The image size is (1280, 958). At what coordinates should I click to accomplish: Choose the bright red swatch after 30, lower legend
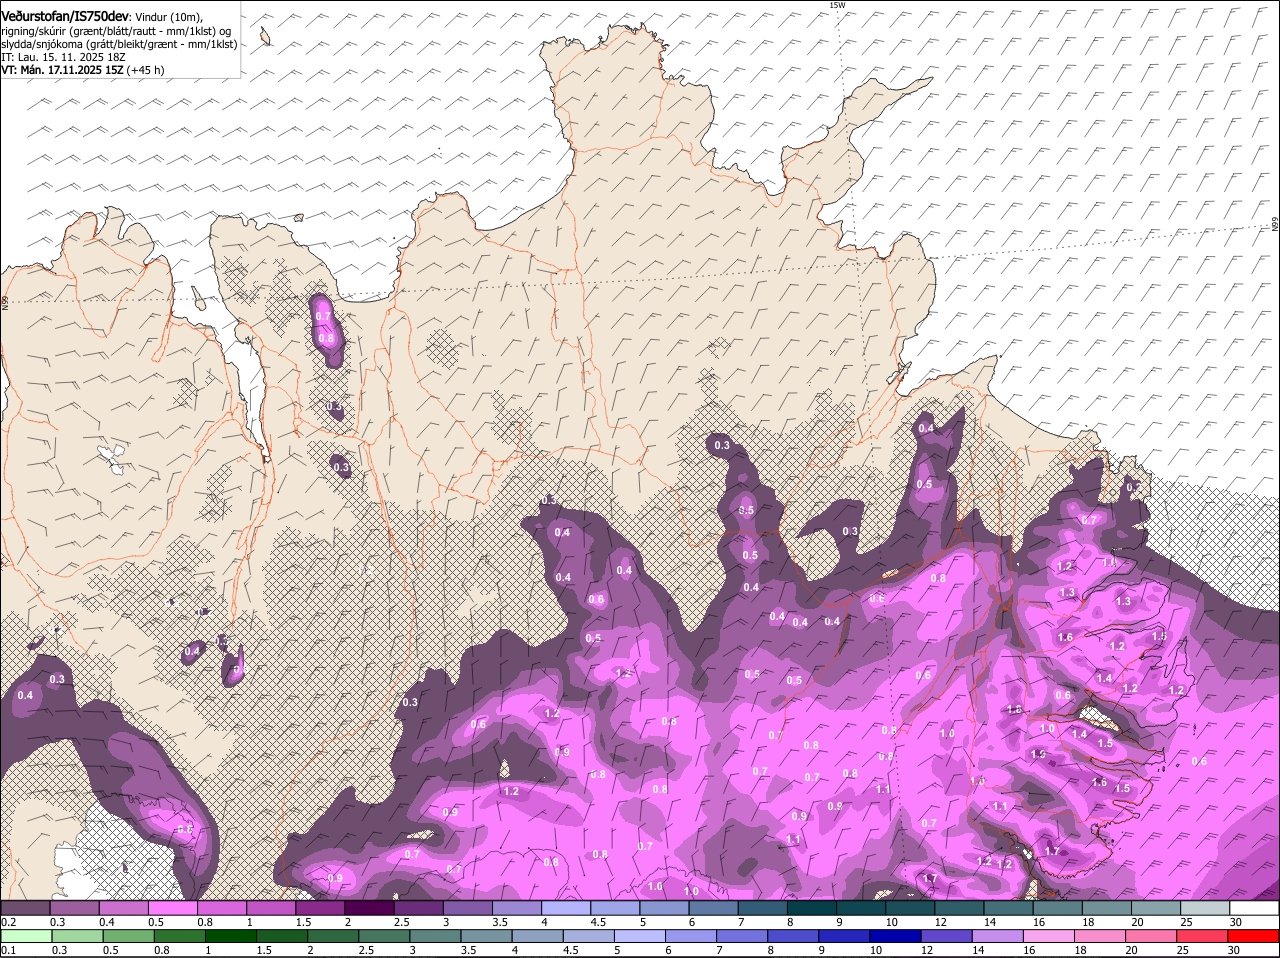(1252, 936)
